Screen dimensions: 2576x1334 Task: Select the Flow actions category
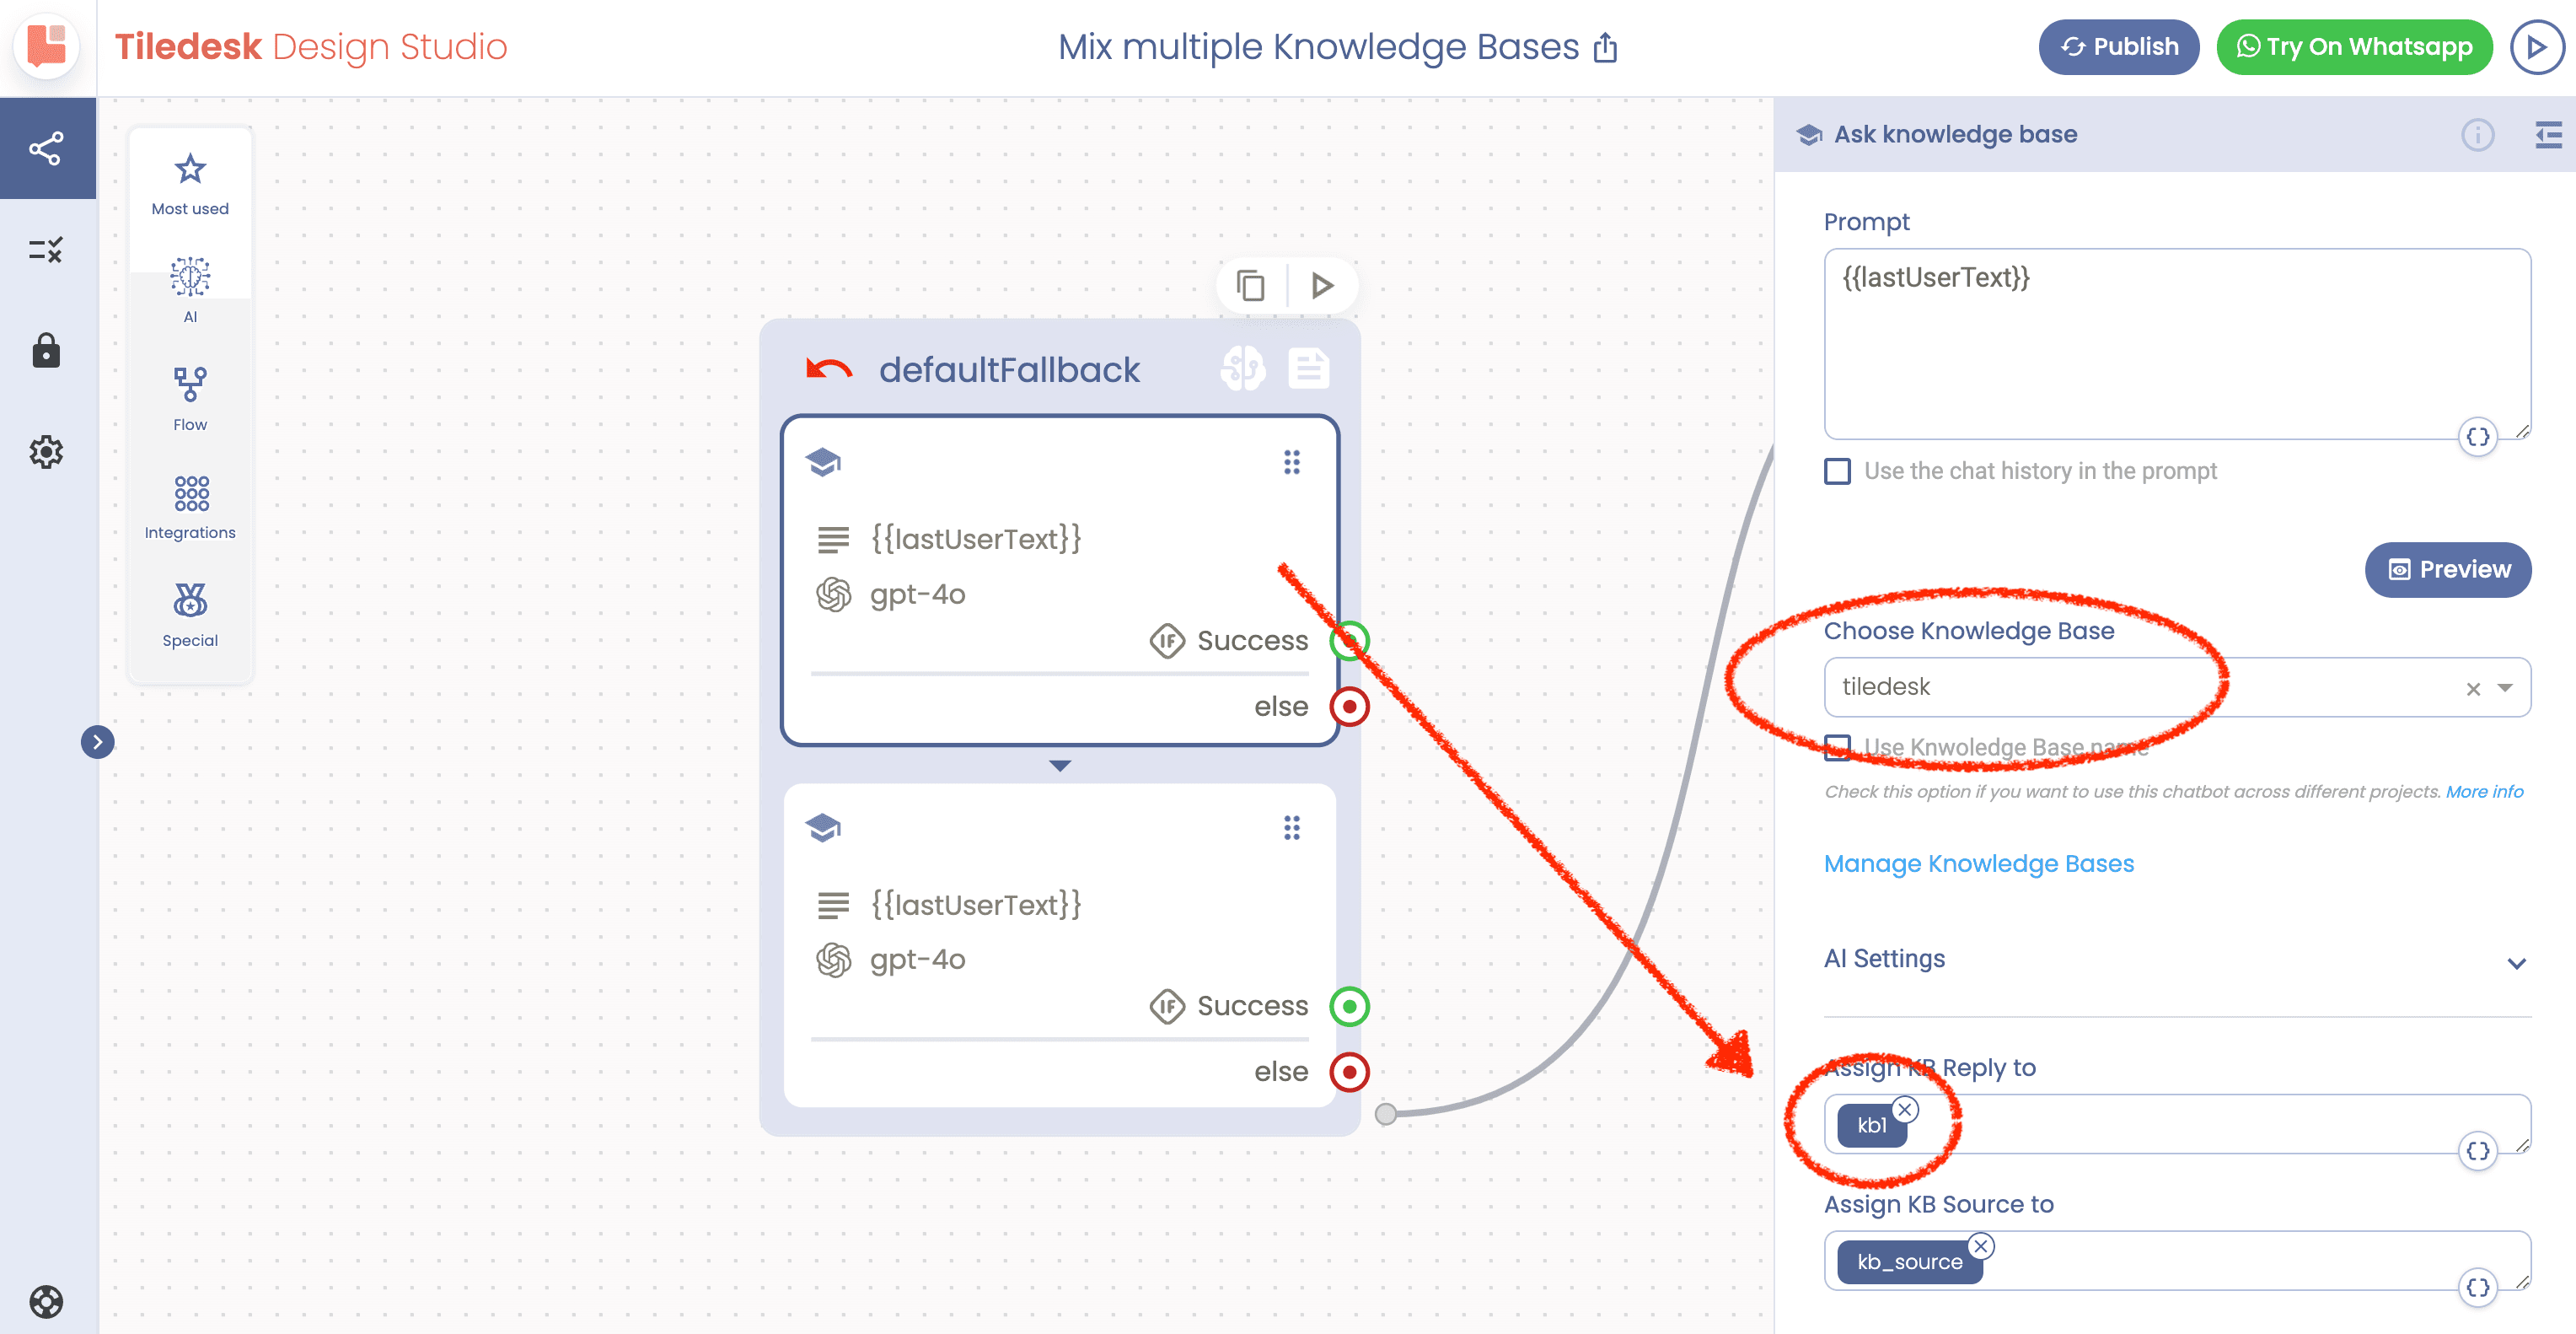190,399
